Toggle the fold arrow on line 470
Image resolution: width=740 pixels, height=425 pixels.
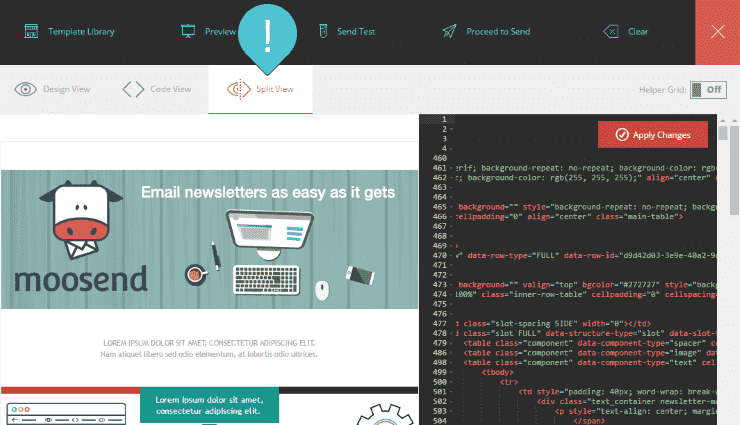[452, 256]
